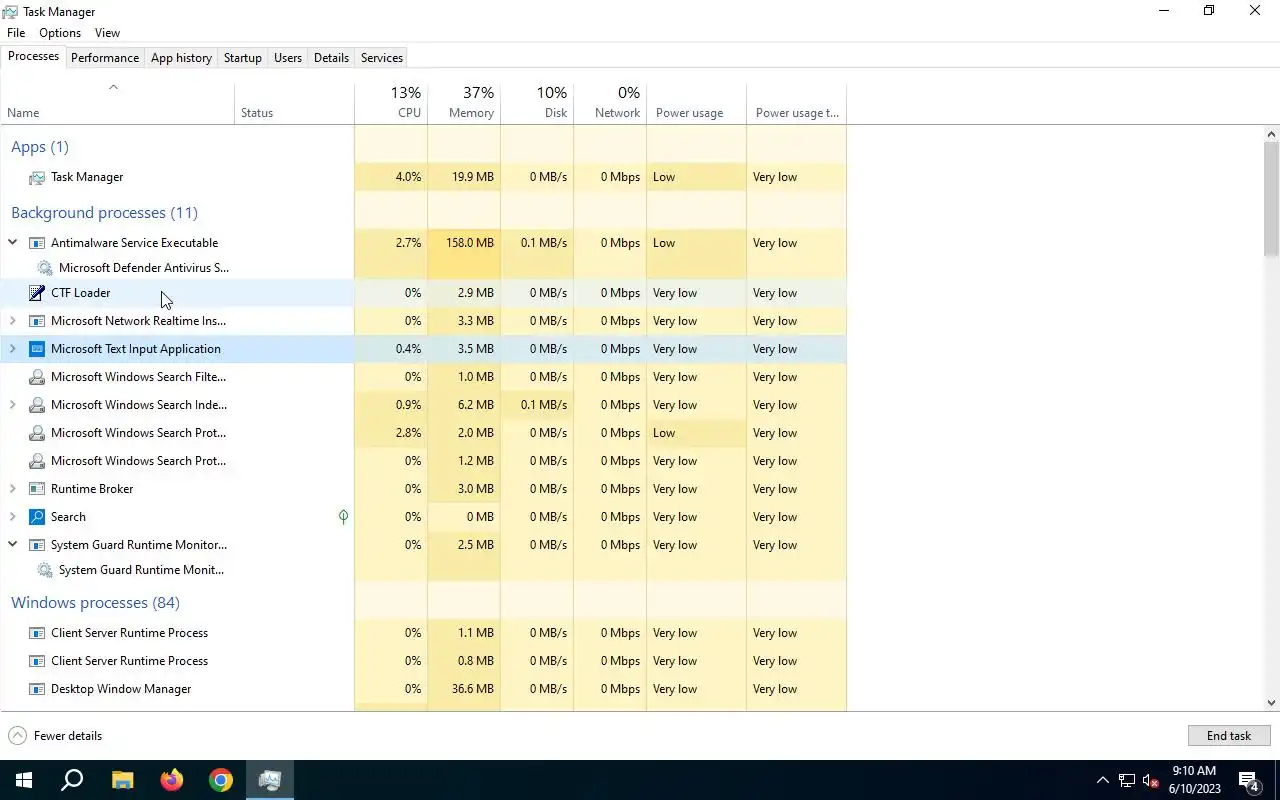
Task: Click the green leaf suspended status icon
Action: point(343,517)
